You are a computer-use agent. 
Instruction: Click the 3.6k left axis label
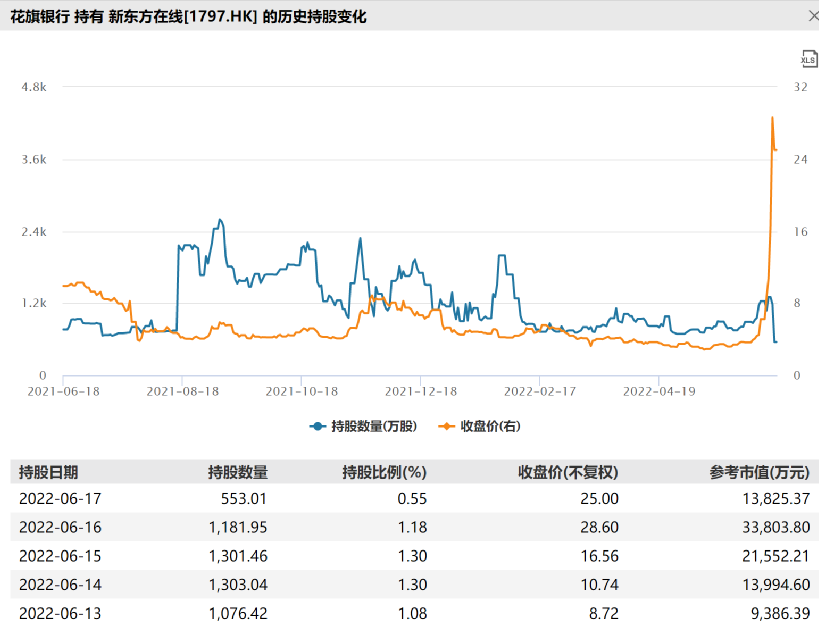[x=34, y=159]
